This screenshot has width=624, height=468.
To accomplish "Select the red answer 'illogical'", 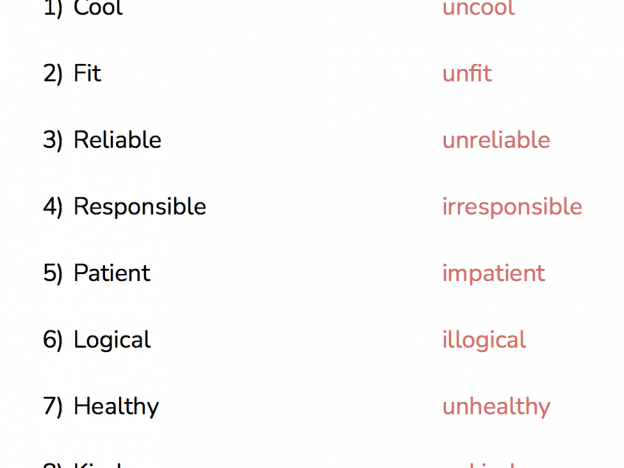I will tap(484, 341).
